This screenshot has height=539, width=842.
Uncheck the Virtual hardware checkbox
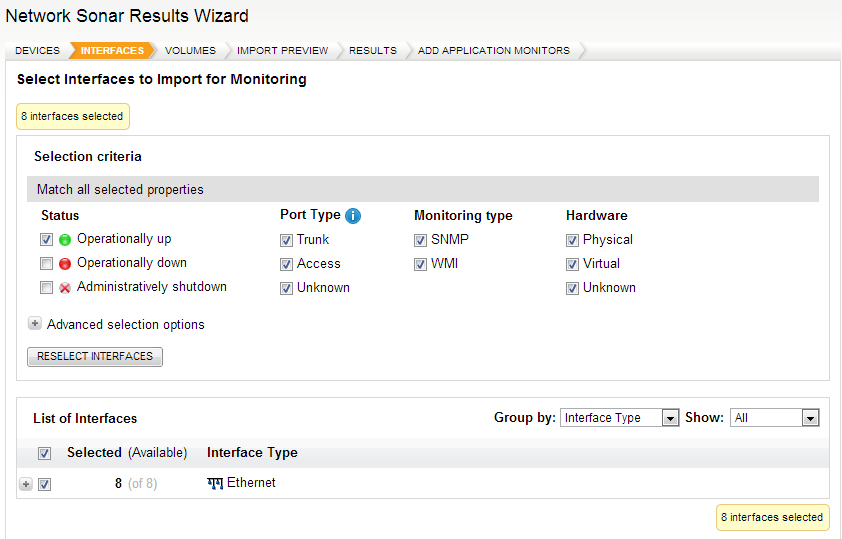tap(572, 264)
